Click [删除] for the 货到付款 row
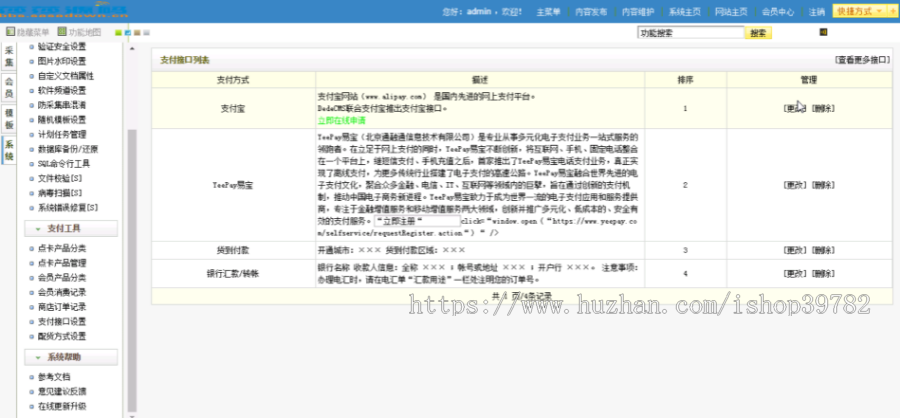 tap(823, 250)
